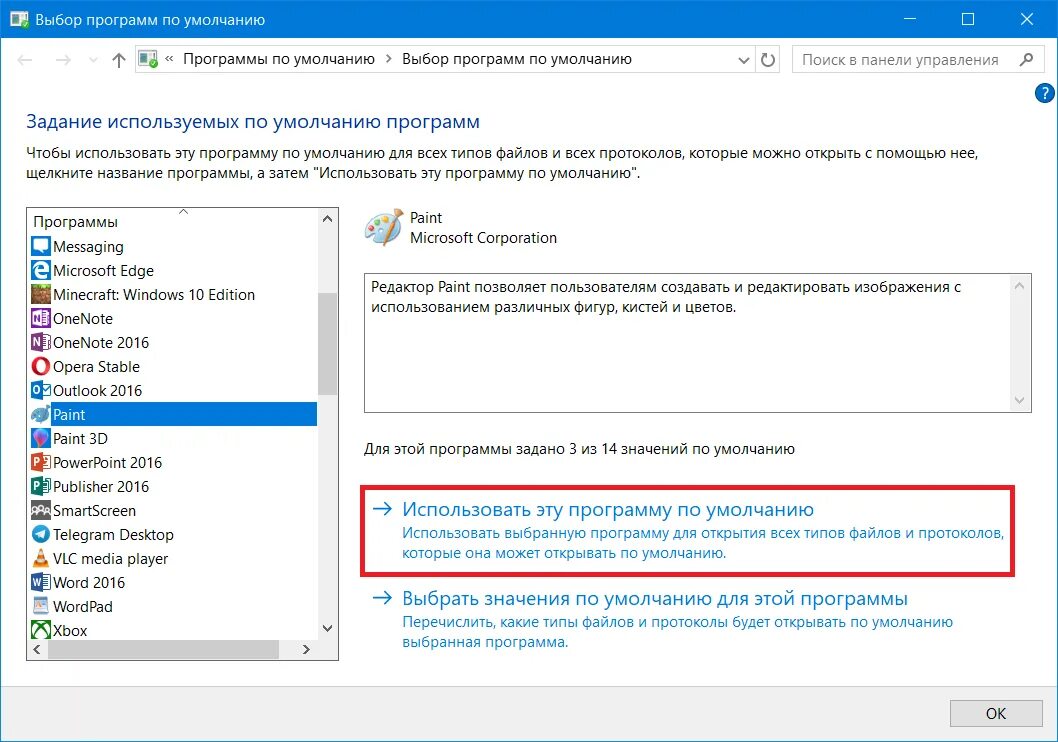
Task: Click the Программы column header sort chevron
Action: pyautogui.click(x=183, y=212)
